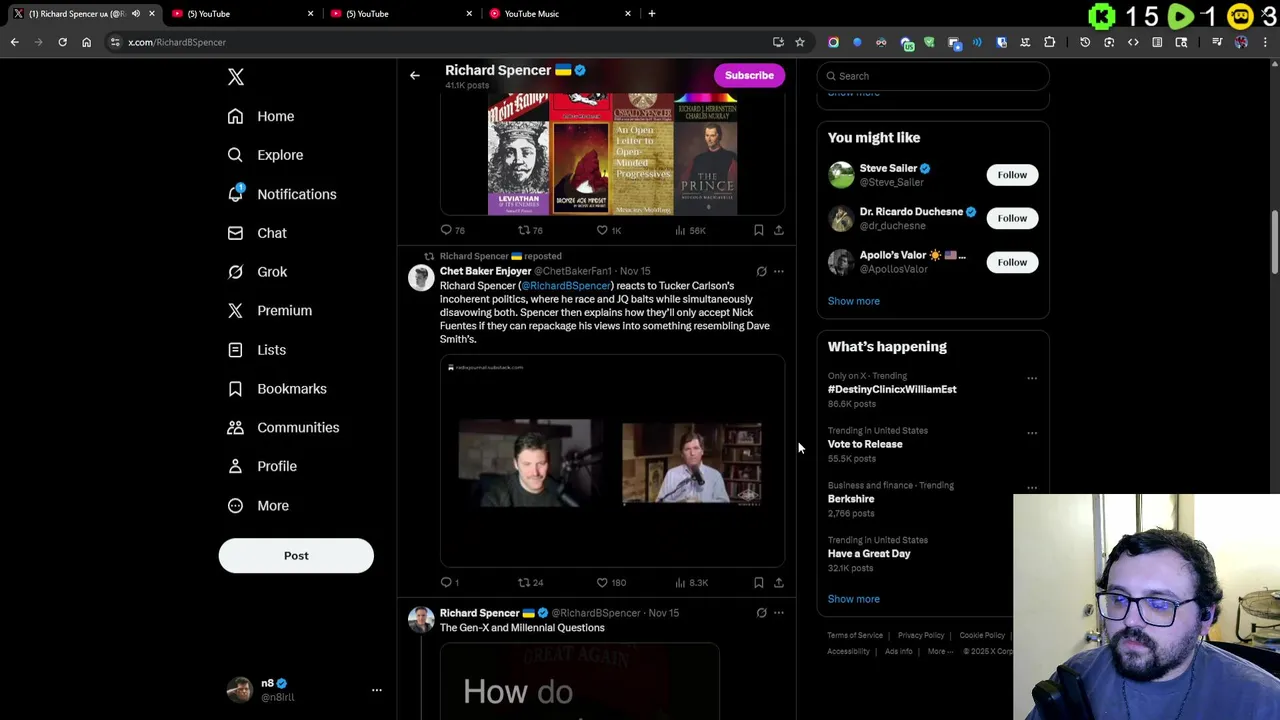Screen dimensions: 1280x720
Task: Click the X logo in sidebar
Action: [236, 77]
